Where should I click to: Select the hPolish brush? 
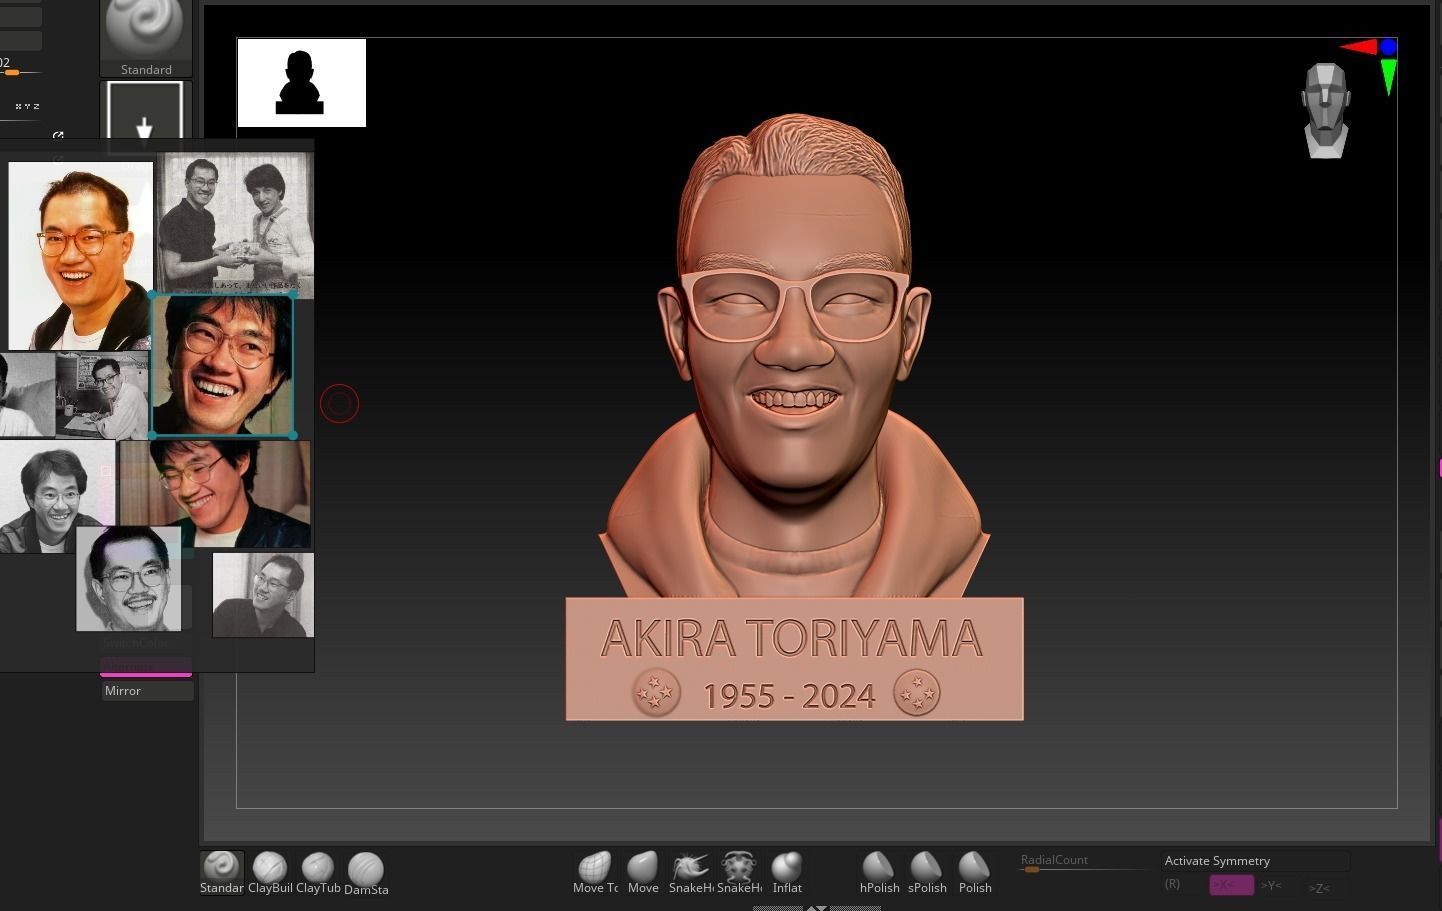tap(879, 872)
